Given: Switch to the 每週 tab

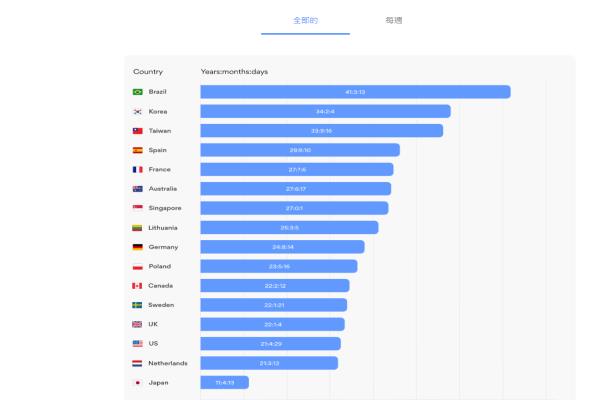Looking at the screenshot, I should coord(394,20).
